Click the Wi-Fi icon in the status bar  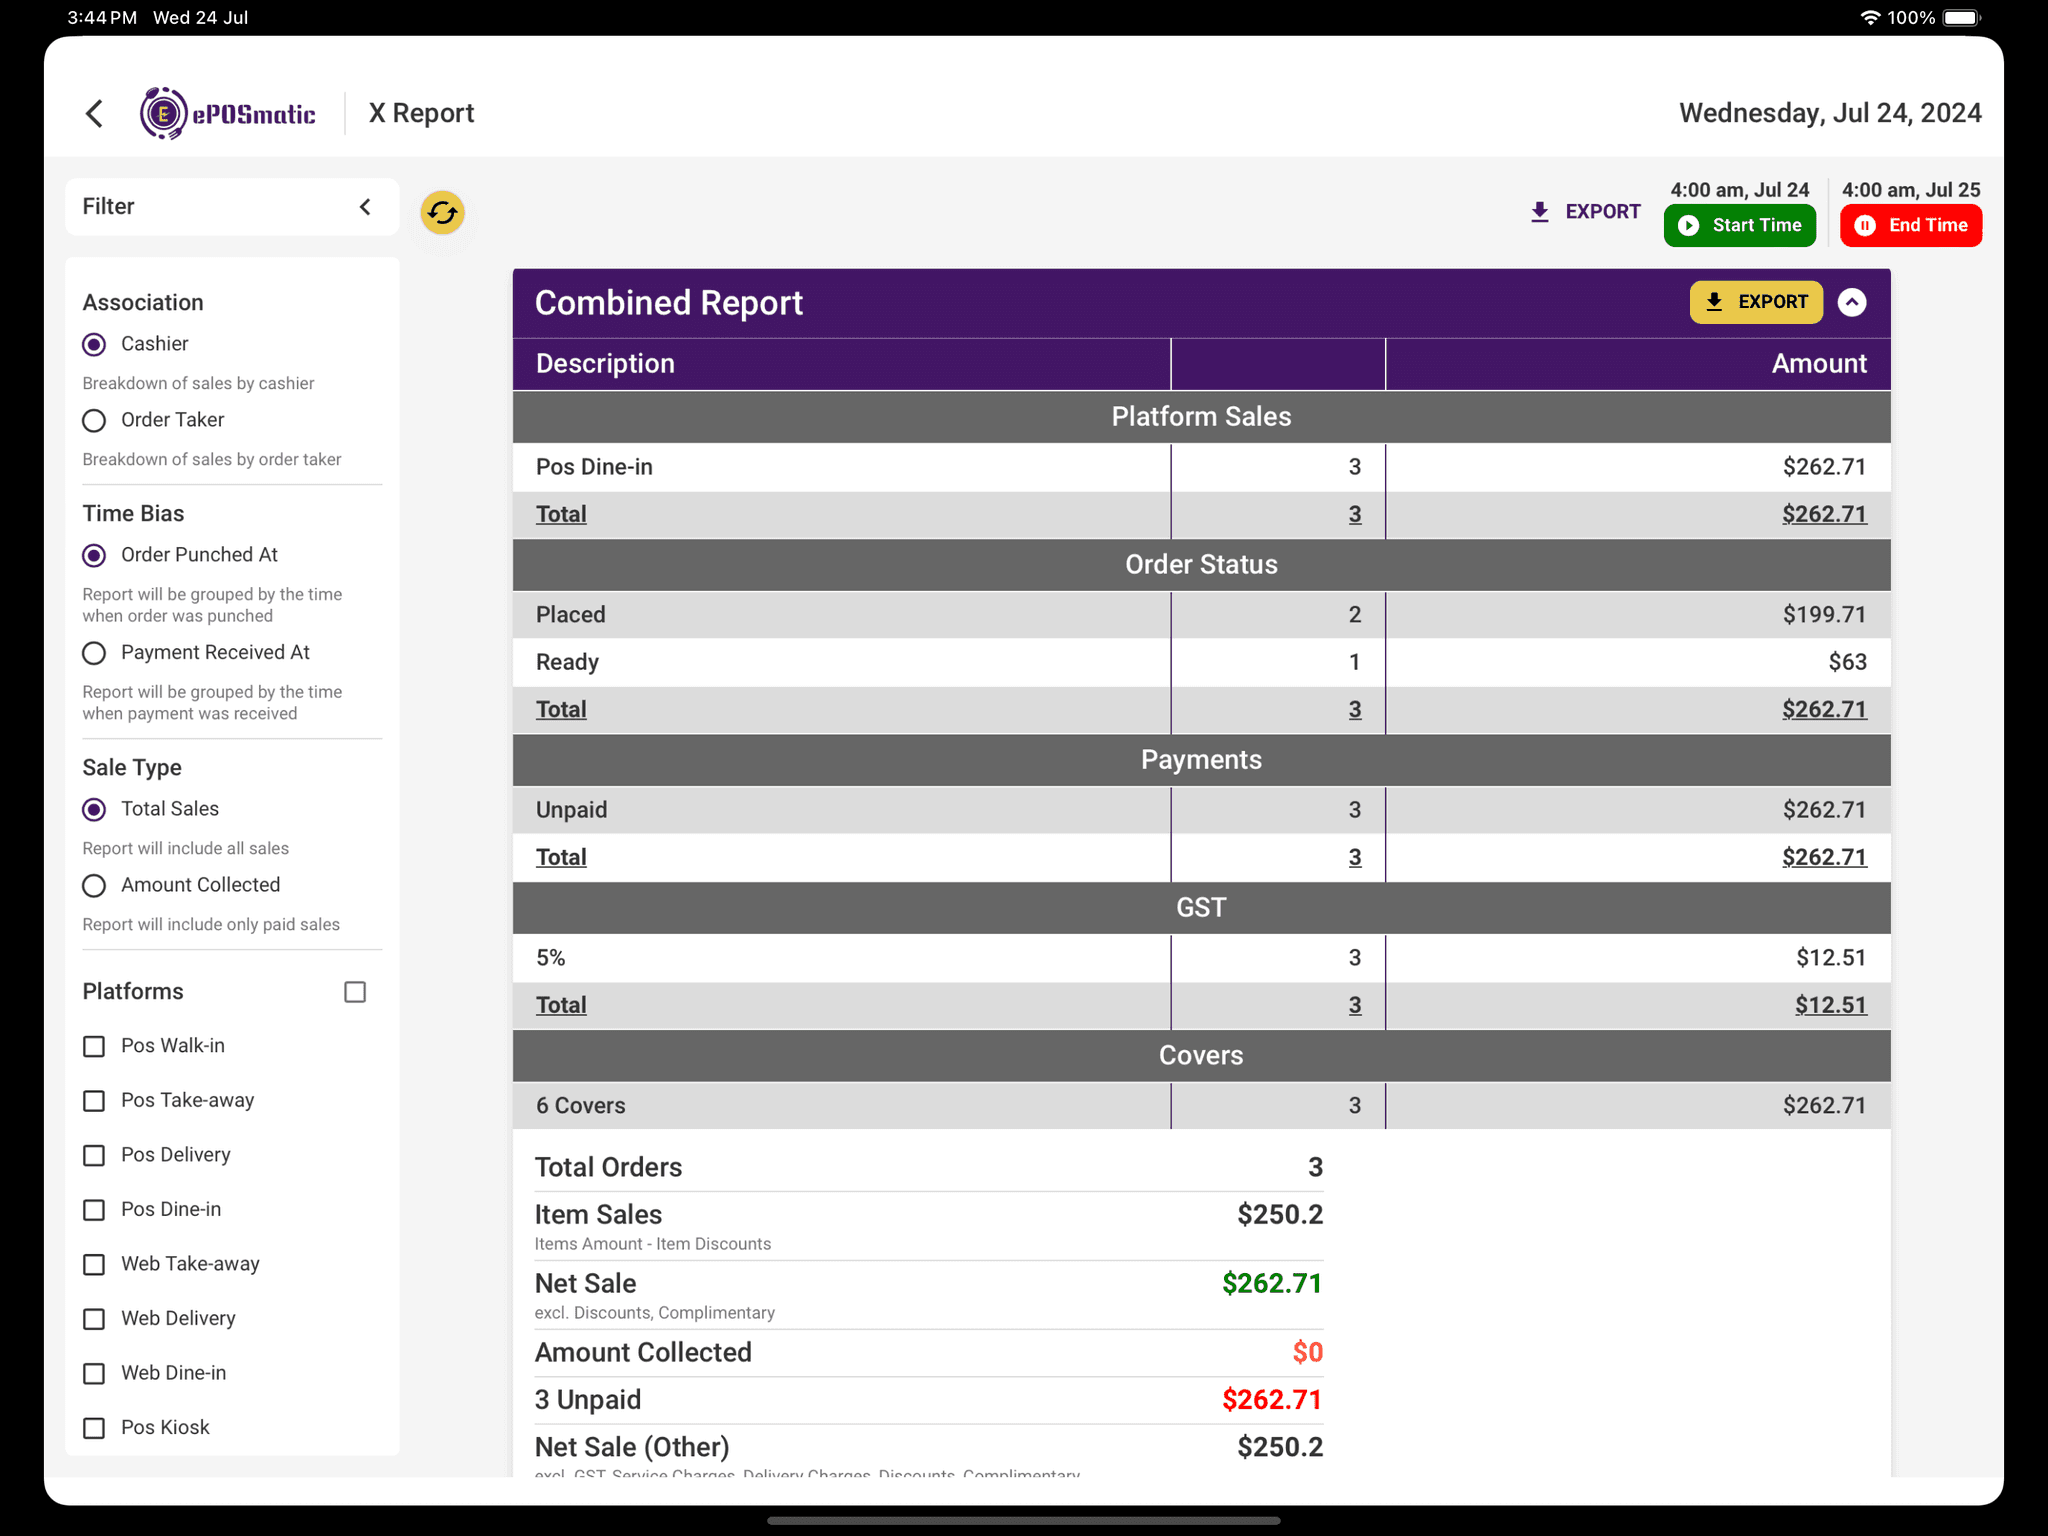[1870, 17]
